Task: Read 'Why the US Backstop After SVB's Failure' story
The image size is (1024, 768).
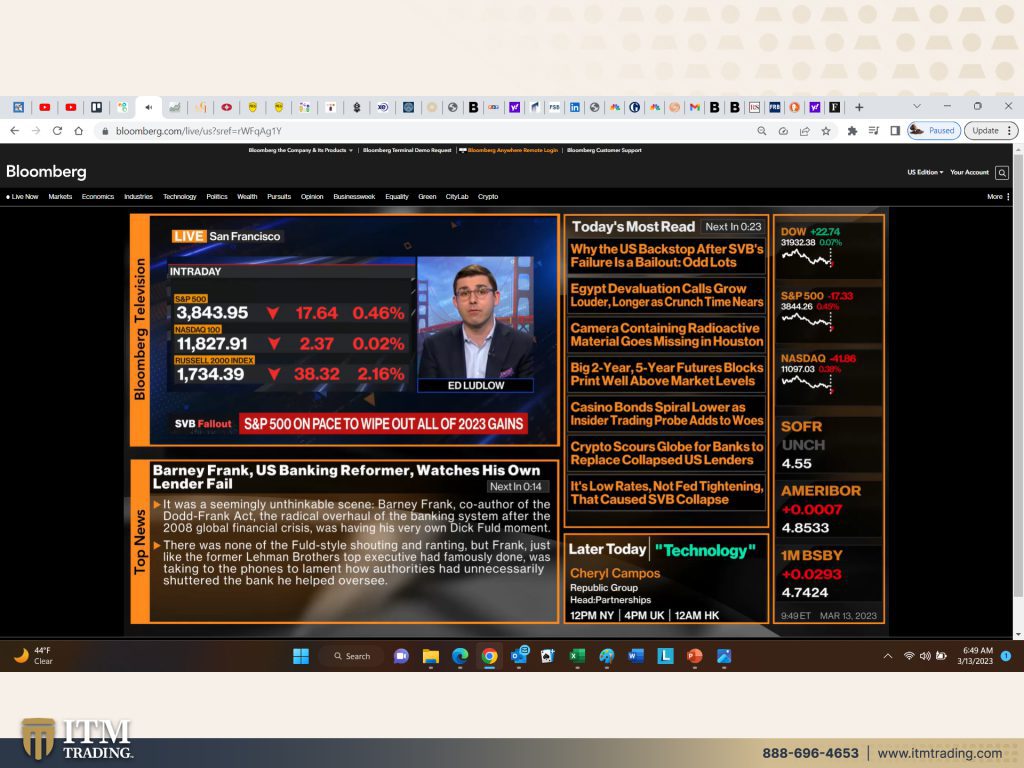Action: pos(667,255)
